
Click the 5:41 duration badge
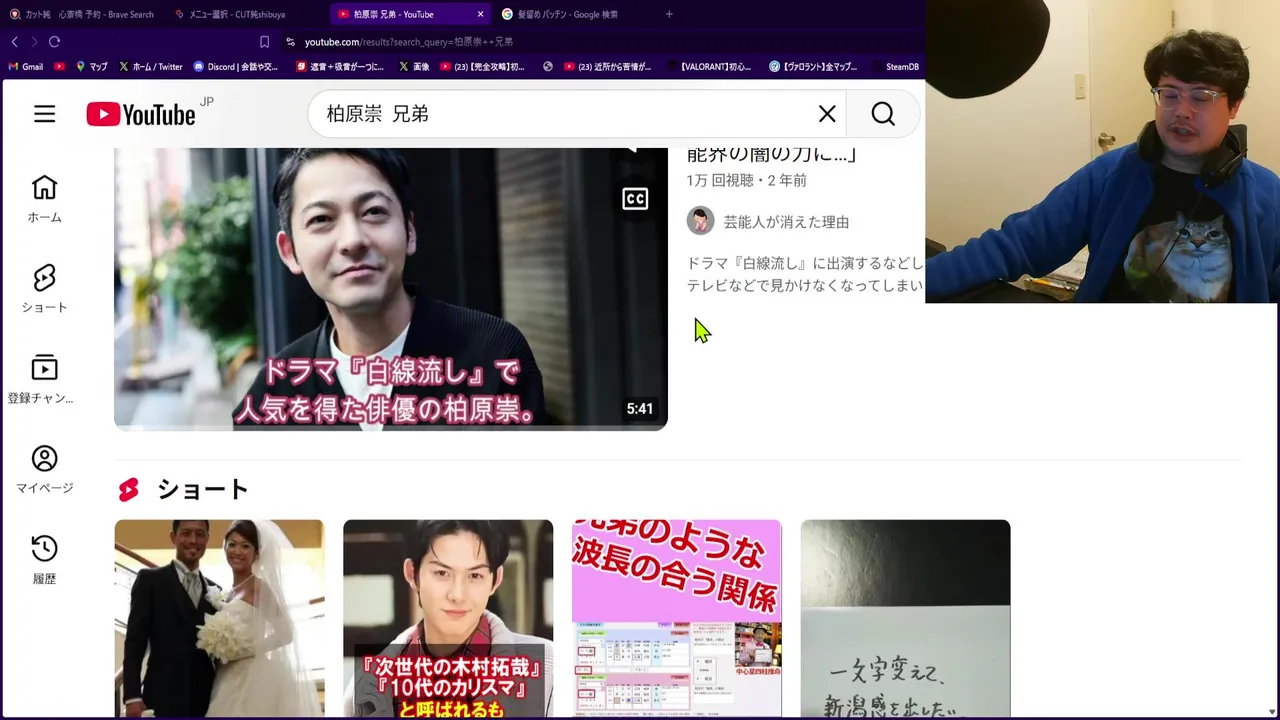pyautogui.click(x=640, y=408)
